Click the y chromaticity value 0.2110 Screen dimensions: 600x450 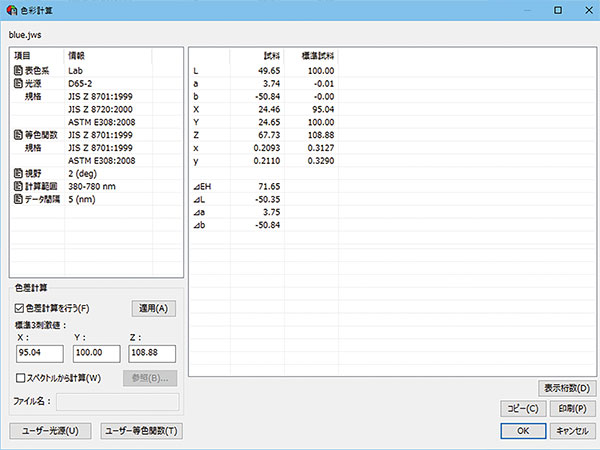pos(267,161)
